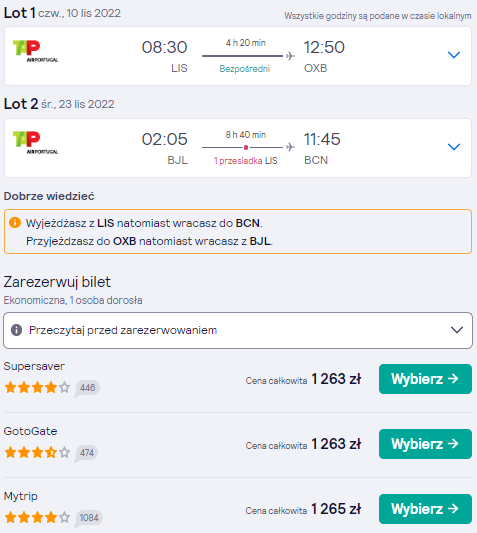
Task: Open Supersaver reviews bubble showing 446
Action: [x=87, y=388]
